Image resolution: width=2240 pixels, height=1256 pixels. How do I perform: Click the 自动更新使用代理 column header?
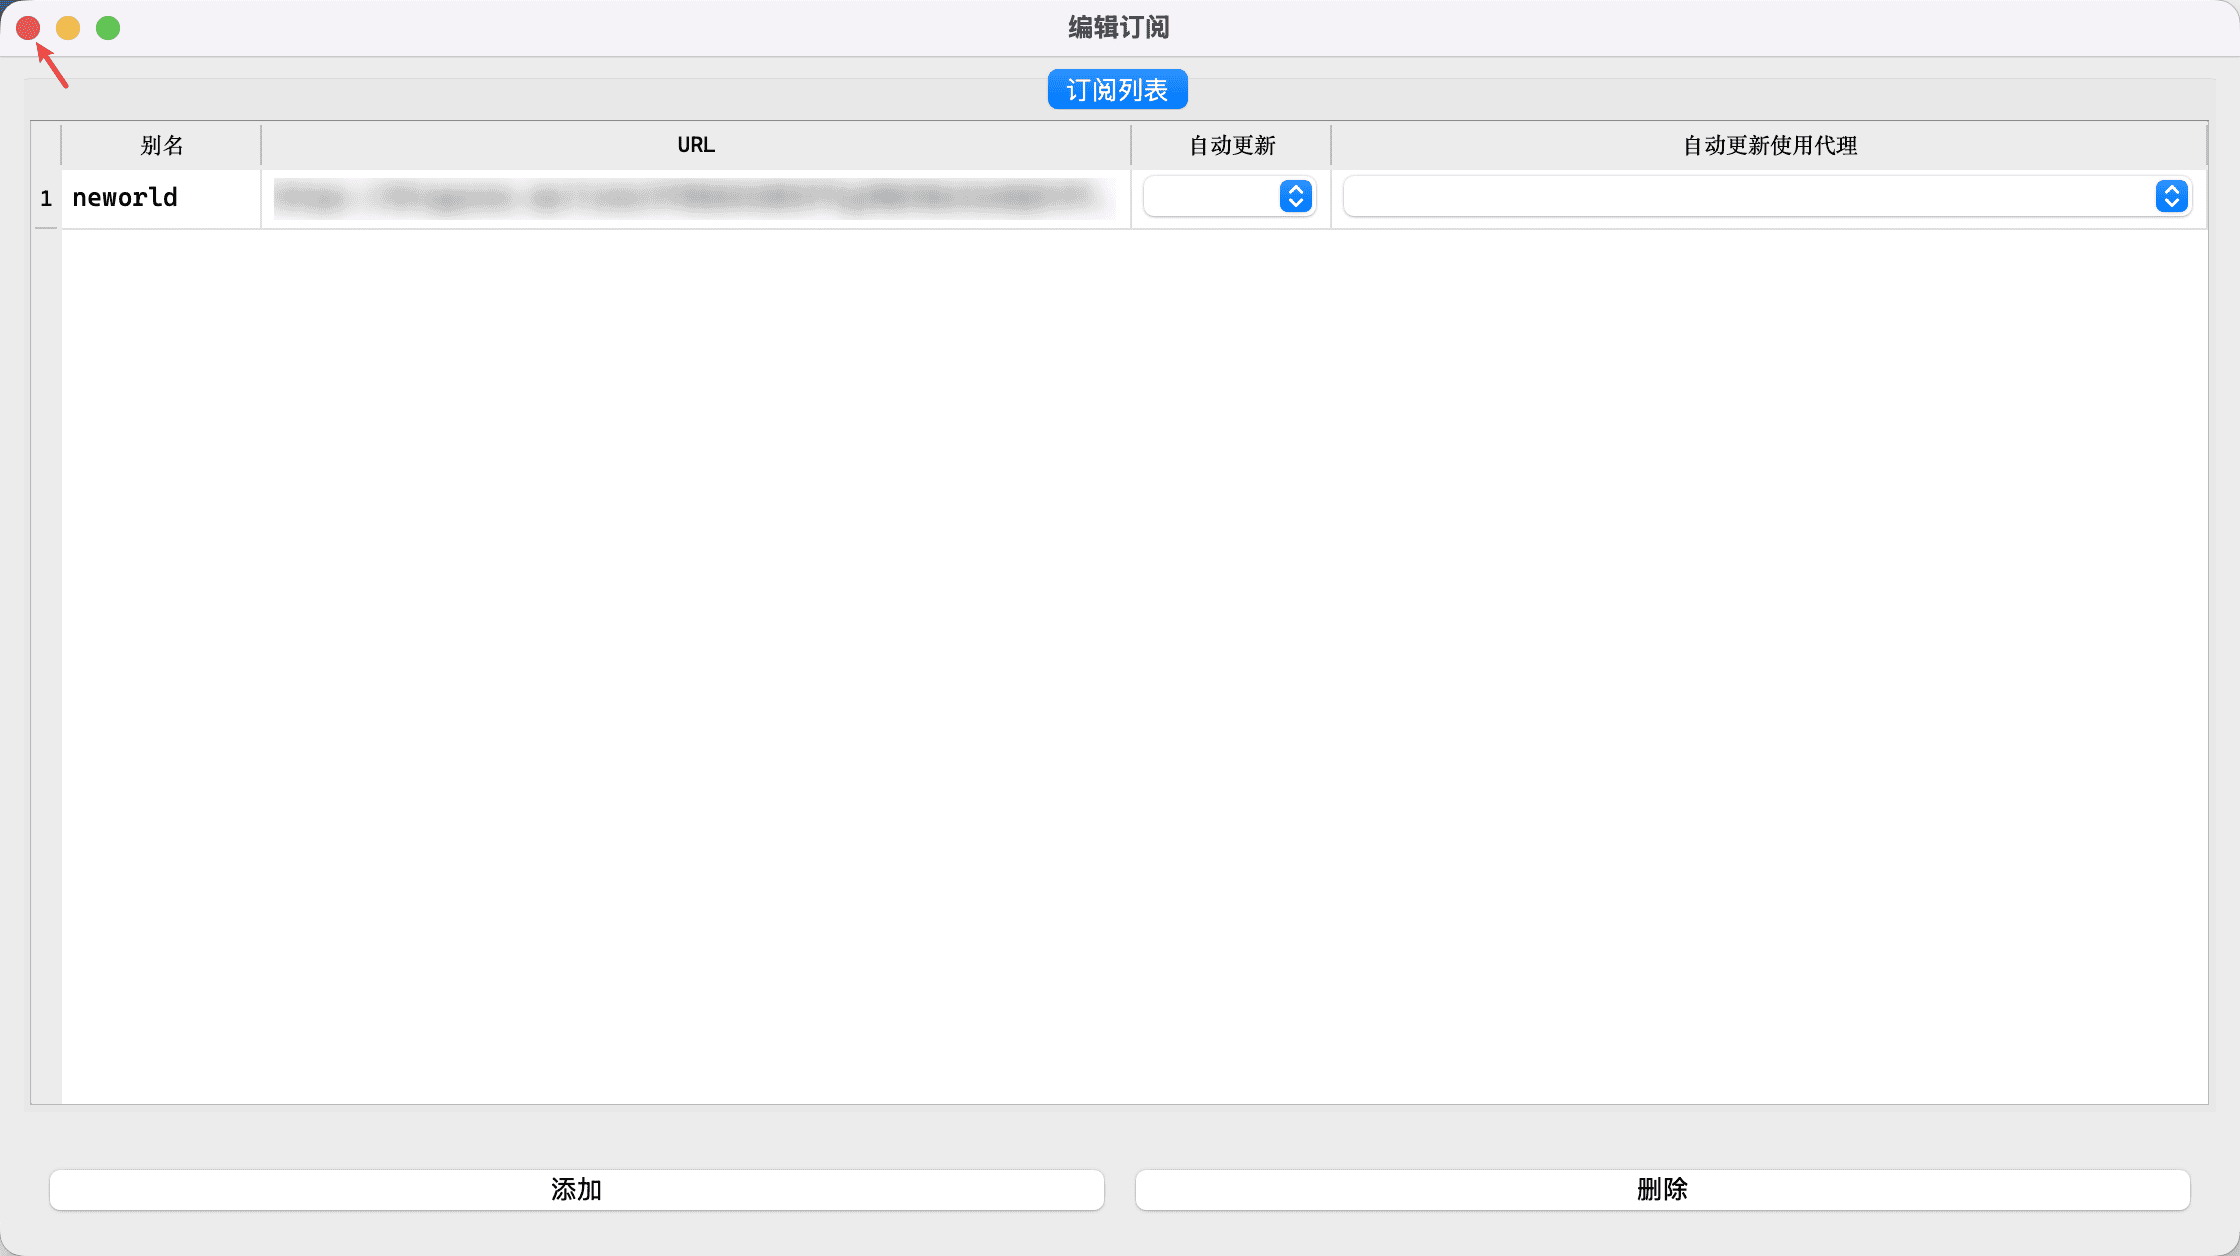click(x=1769, y=146)
